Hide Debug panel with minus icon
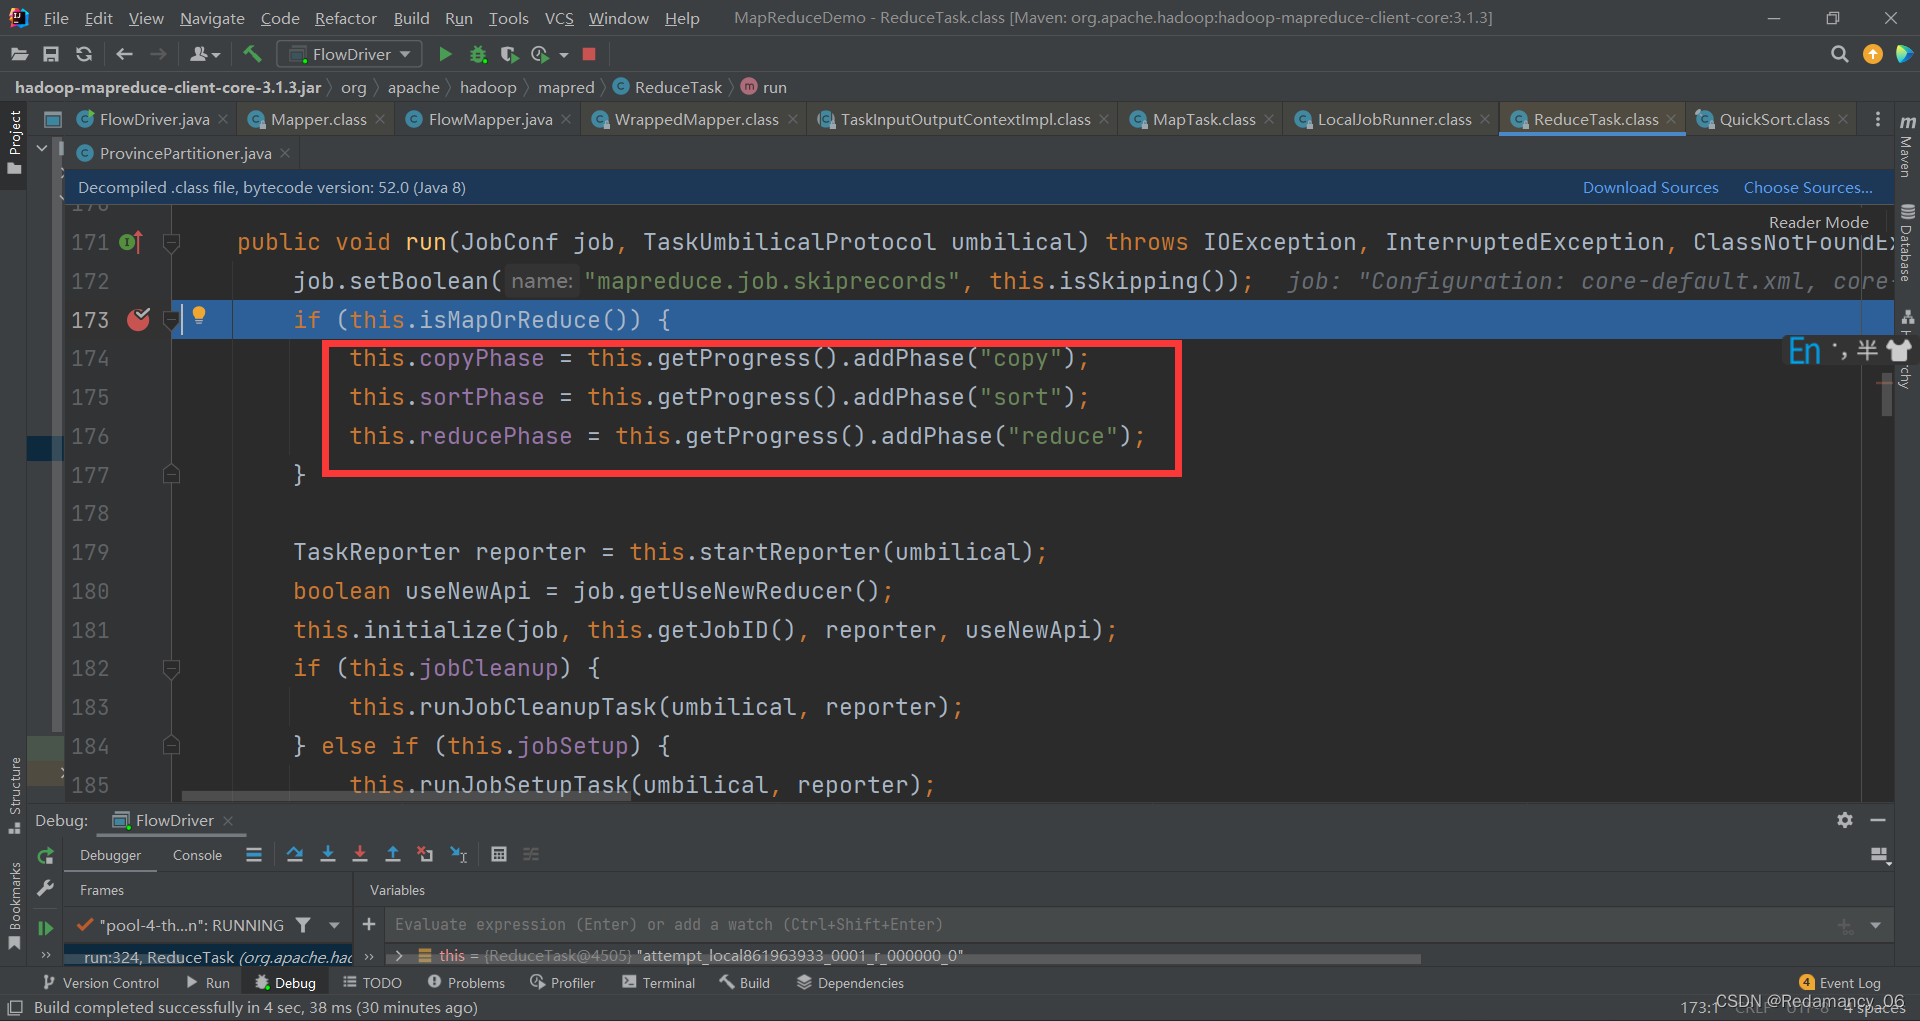 pos(1878,820)
